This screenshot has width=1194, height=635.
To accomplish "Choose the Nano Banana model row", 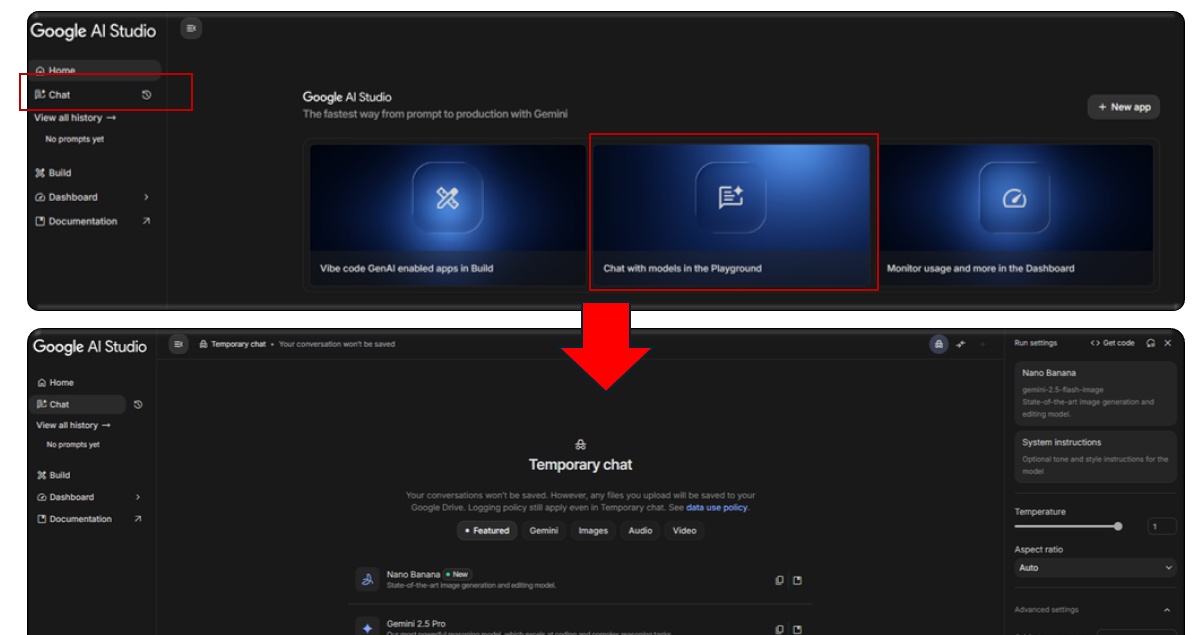I will [580, 579].
